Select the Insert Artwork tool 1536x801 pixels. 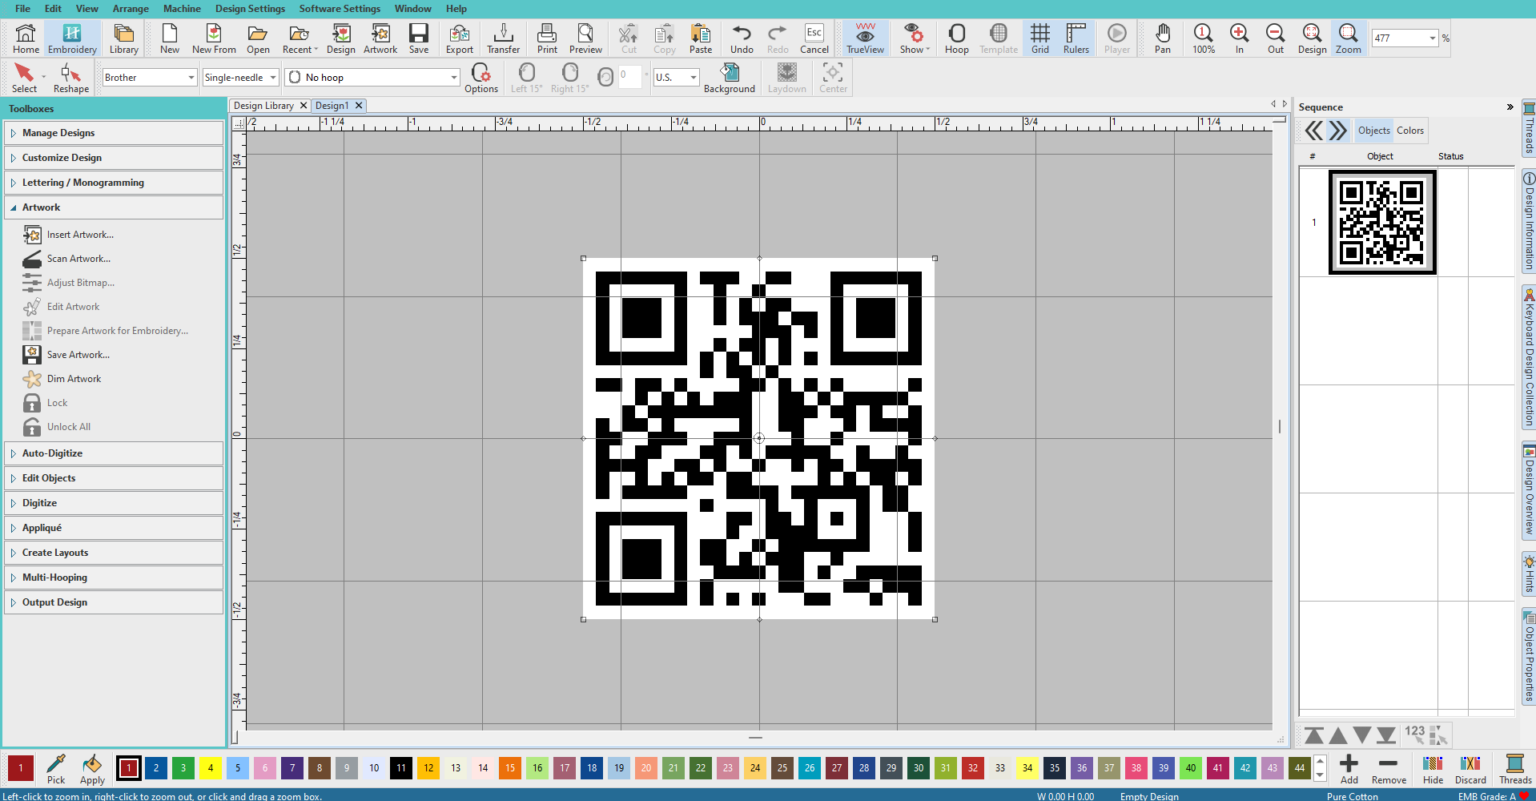[82, 234]
